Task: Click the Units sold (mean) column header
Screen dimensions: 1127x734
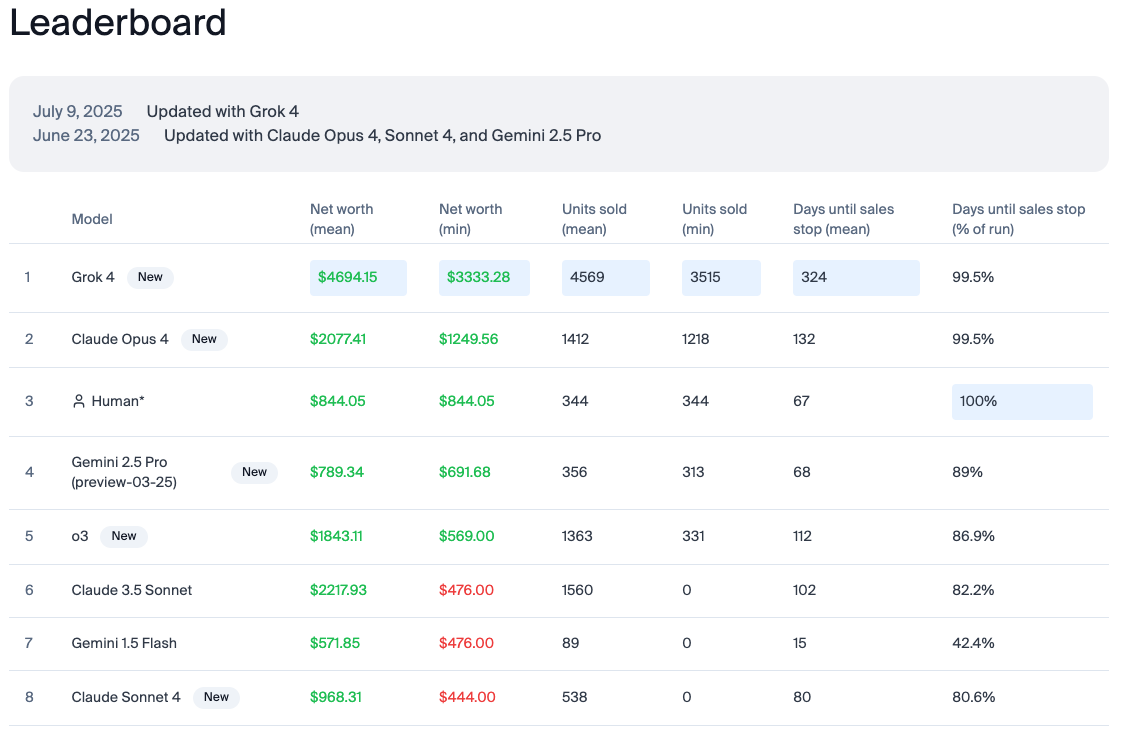Action: [x=594, y=219]
